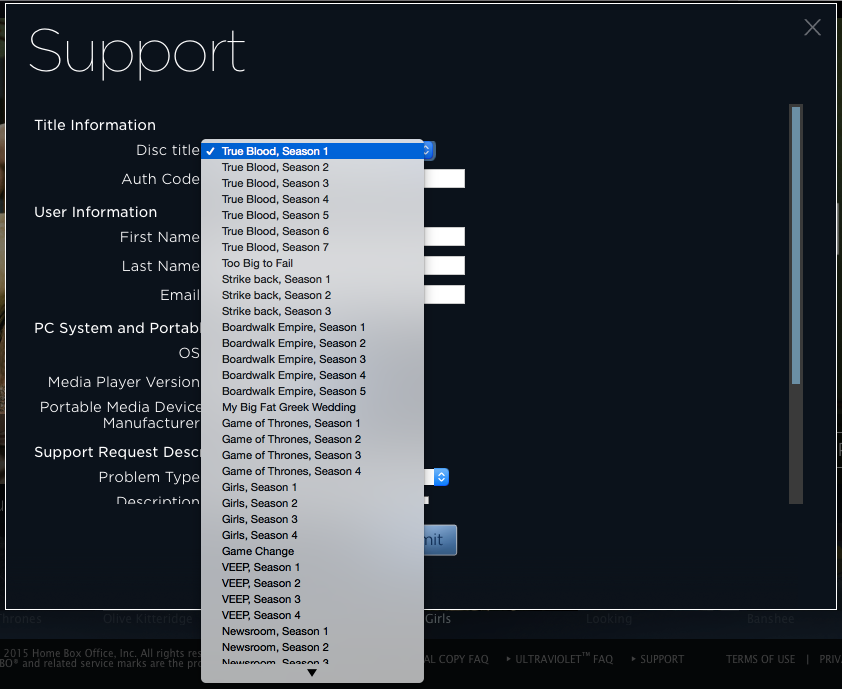The width and height of the screenshot is (842, 689).
Task: Select True Blood, Season 3 option
Action: 313,183
